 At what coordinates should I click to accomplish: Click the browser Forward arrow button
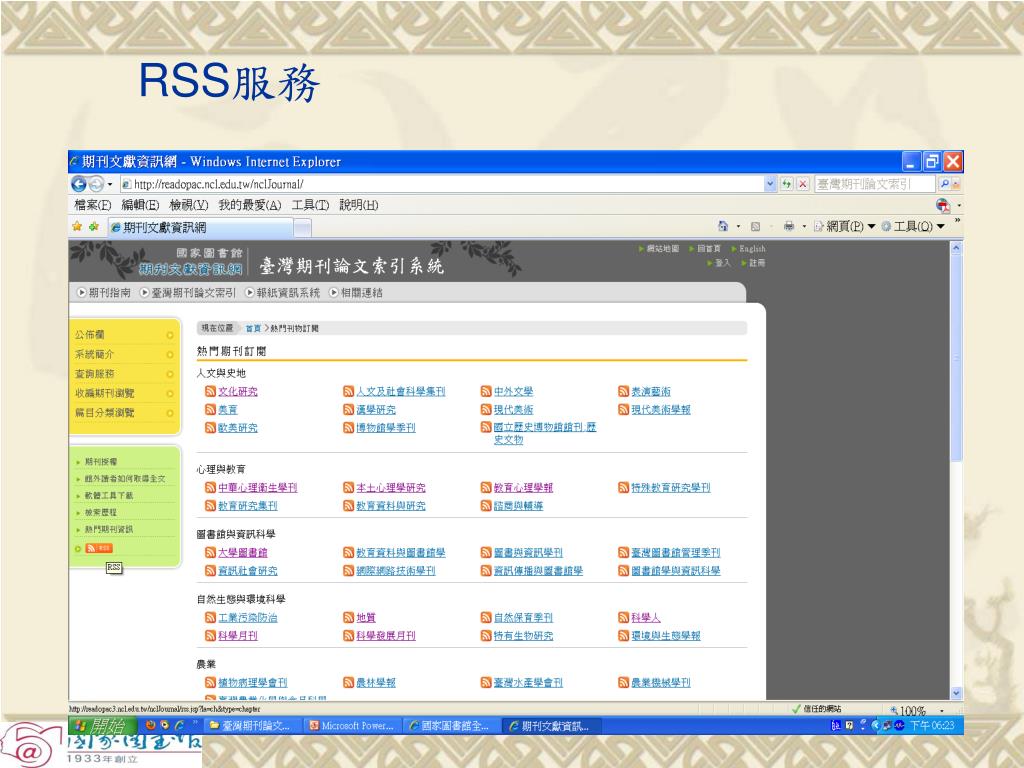[x=96, y=184]
